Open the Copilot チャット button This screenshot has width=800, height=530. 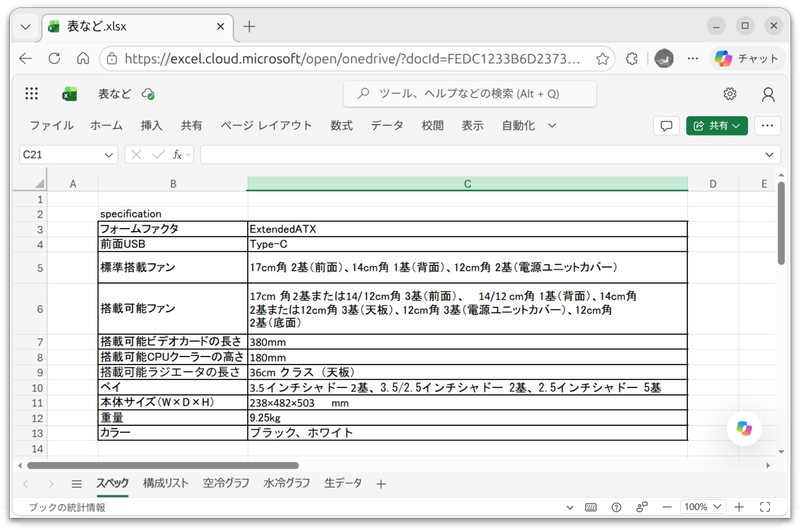(x=746, y=59)
